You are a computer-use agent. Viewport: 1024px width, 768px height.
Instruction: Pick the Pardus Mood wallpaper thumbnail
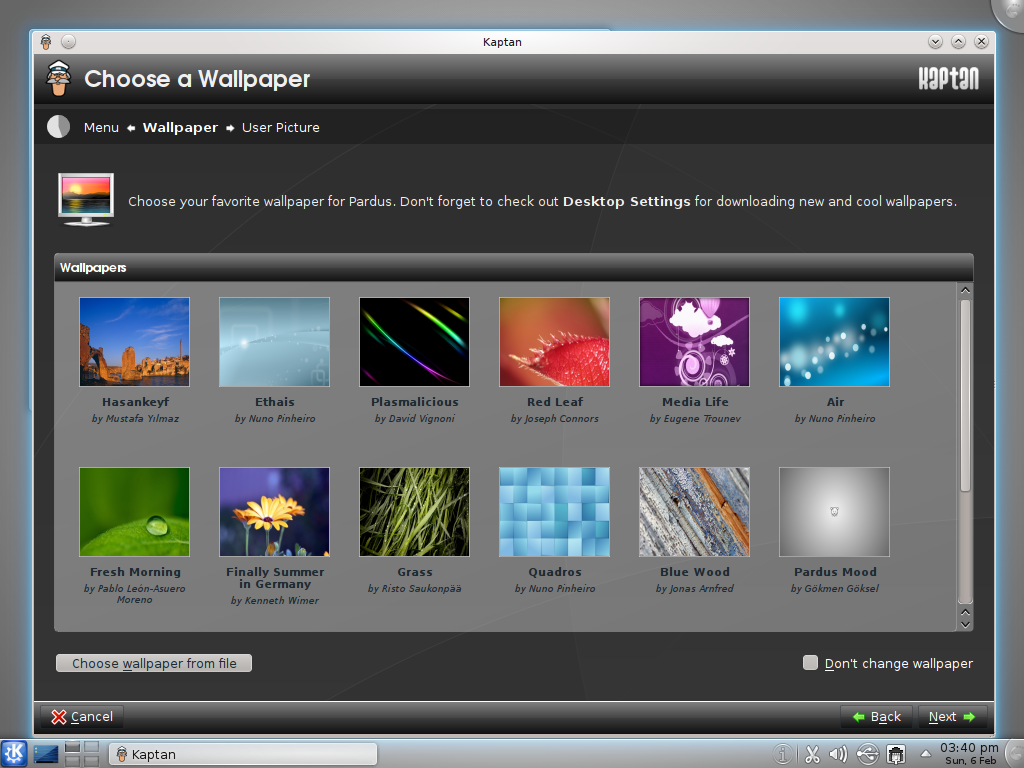pyautogui.click(x=834, y=512)
